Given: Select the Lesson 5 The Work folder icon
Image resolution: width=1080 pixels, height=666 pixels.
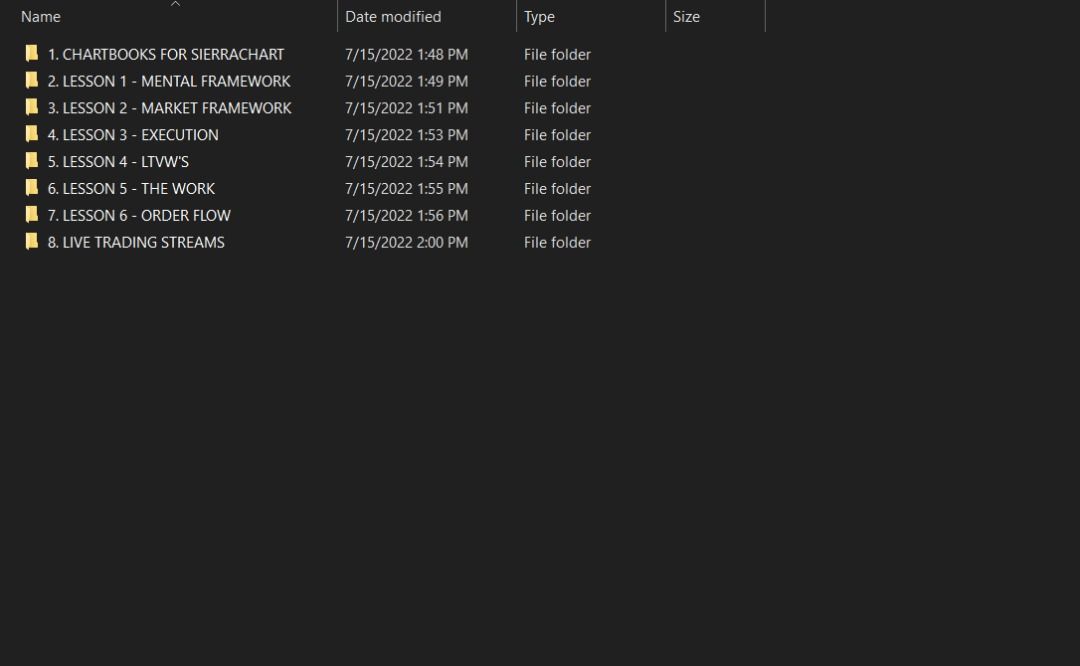Looking at the screenshot, I should [x=32, y=188].
